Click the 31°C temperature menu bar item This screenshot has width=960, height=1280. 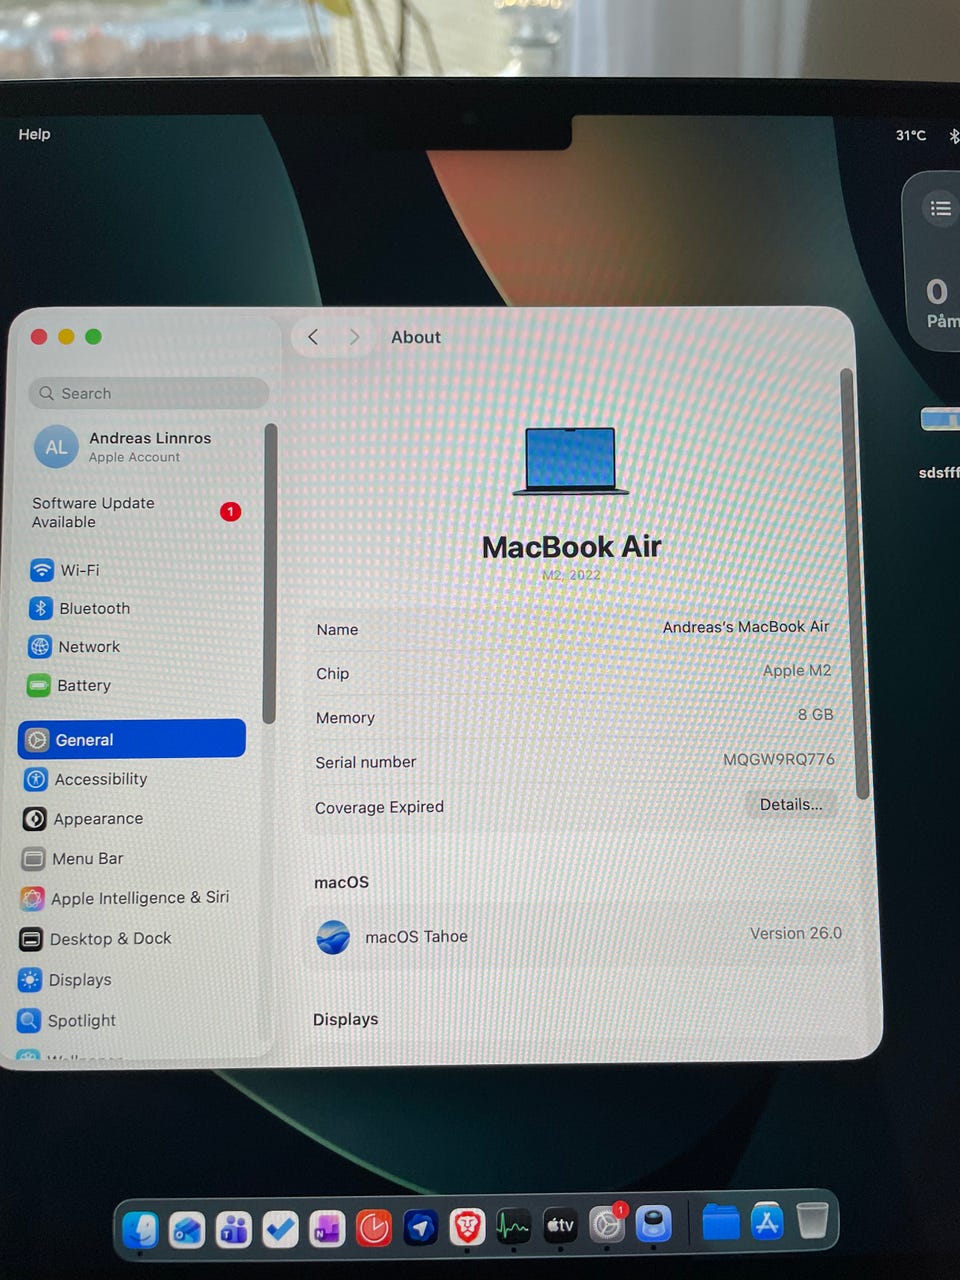tap(910, 135)
